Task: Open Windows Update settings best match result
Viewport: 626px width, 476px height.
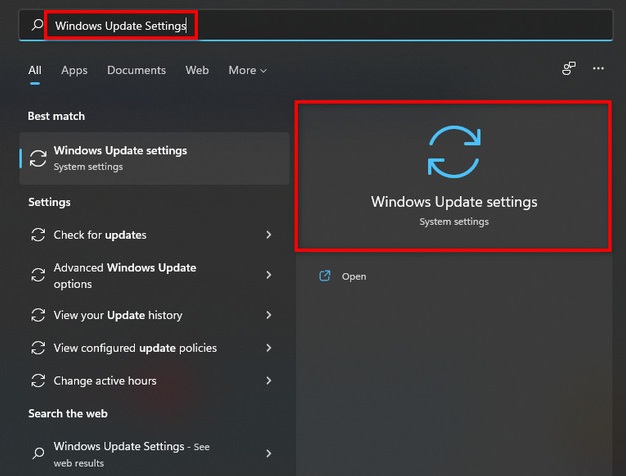Action: (154, 159)
